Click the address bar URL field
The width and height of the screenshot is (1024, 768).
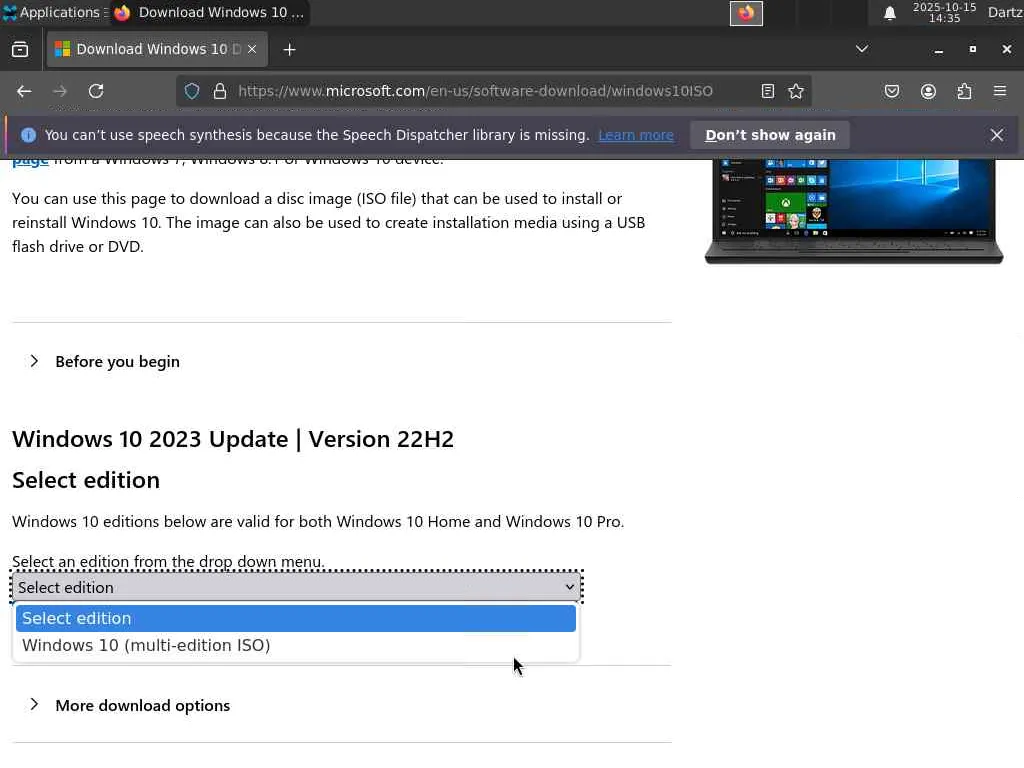click(475, 91)
